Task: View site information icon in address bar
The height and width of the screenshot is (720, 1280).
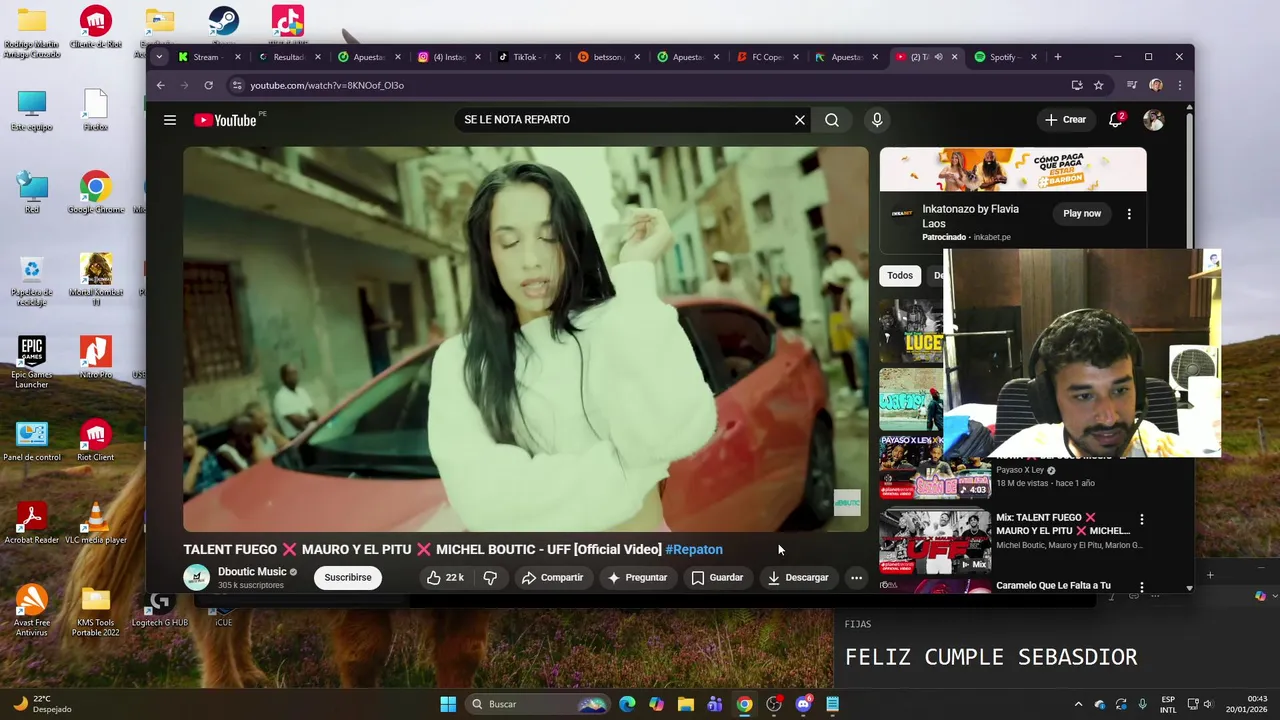Action: (237, 85)
